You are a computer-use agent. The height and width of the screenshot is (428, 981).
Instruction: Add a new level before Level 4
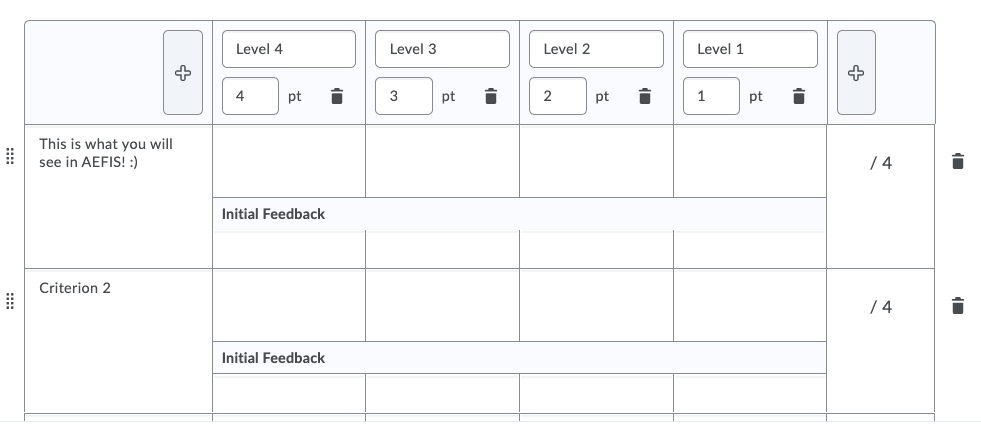pyautogui.click(x=183, y=72)
